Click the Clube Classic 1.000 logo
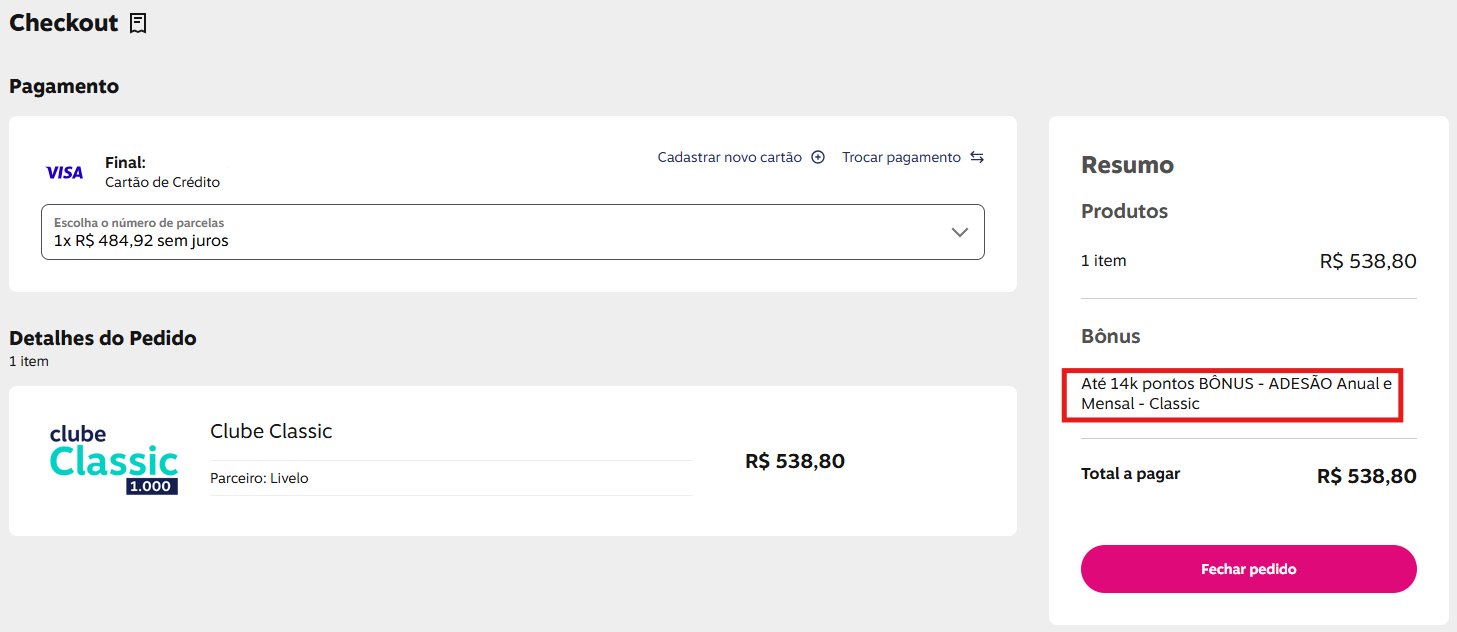This screenshot has height=632, width=1457. tap(113, 460)
